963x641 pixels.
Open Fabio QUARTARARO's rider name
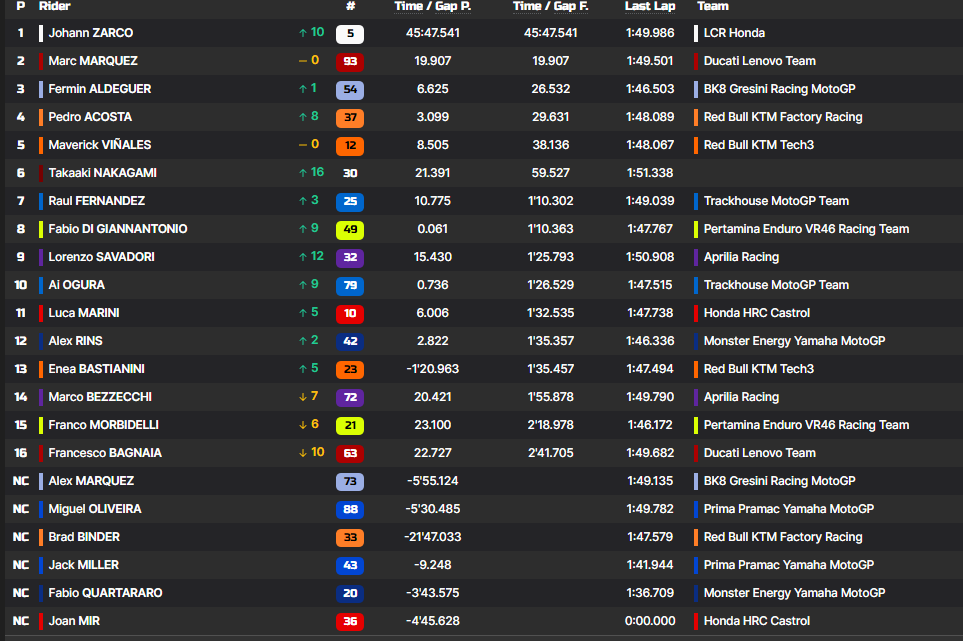pos(105,593)
